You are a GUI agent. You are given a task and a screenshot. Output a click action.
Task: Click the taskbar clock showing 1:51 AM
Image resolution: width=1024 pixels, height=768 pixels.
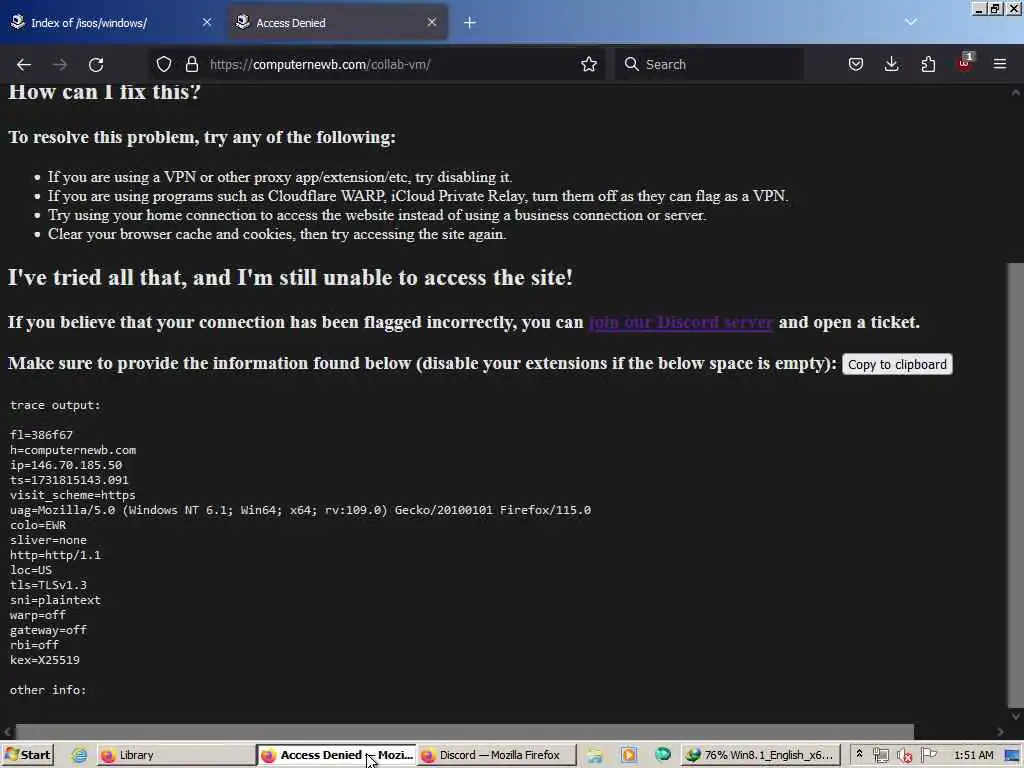click(974, 755)
